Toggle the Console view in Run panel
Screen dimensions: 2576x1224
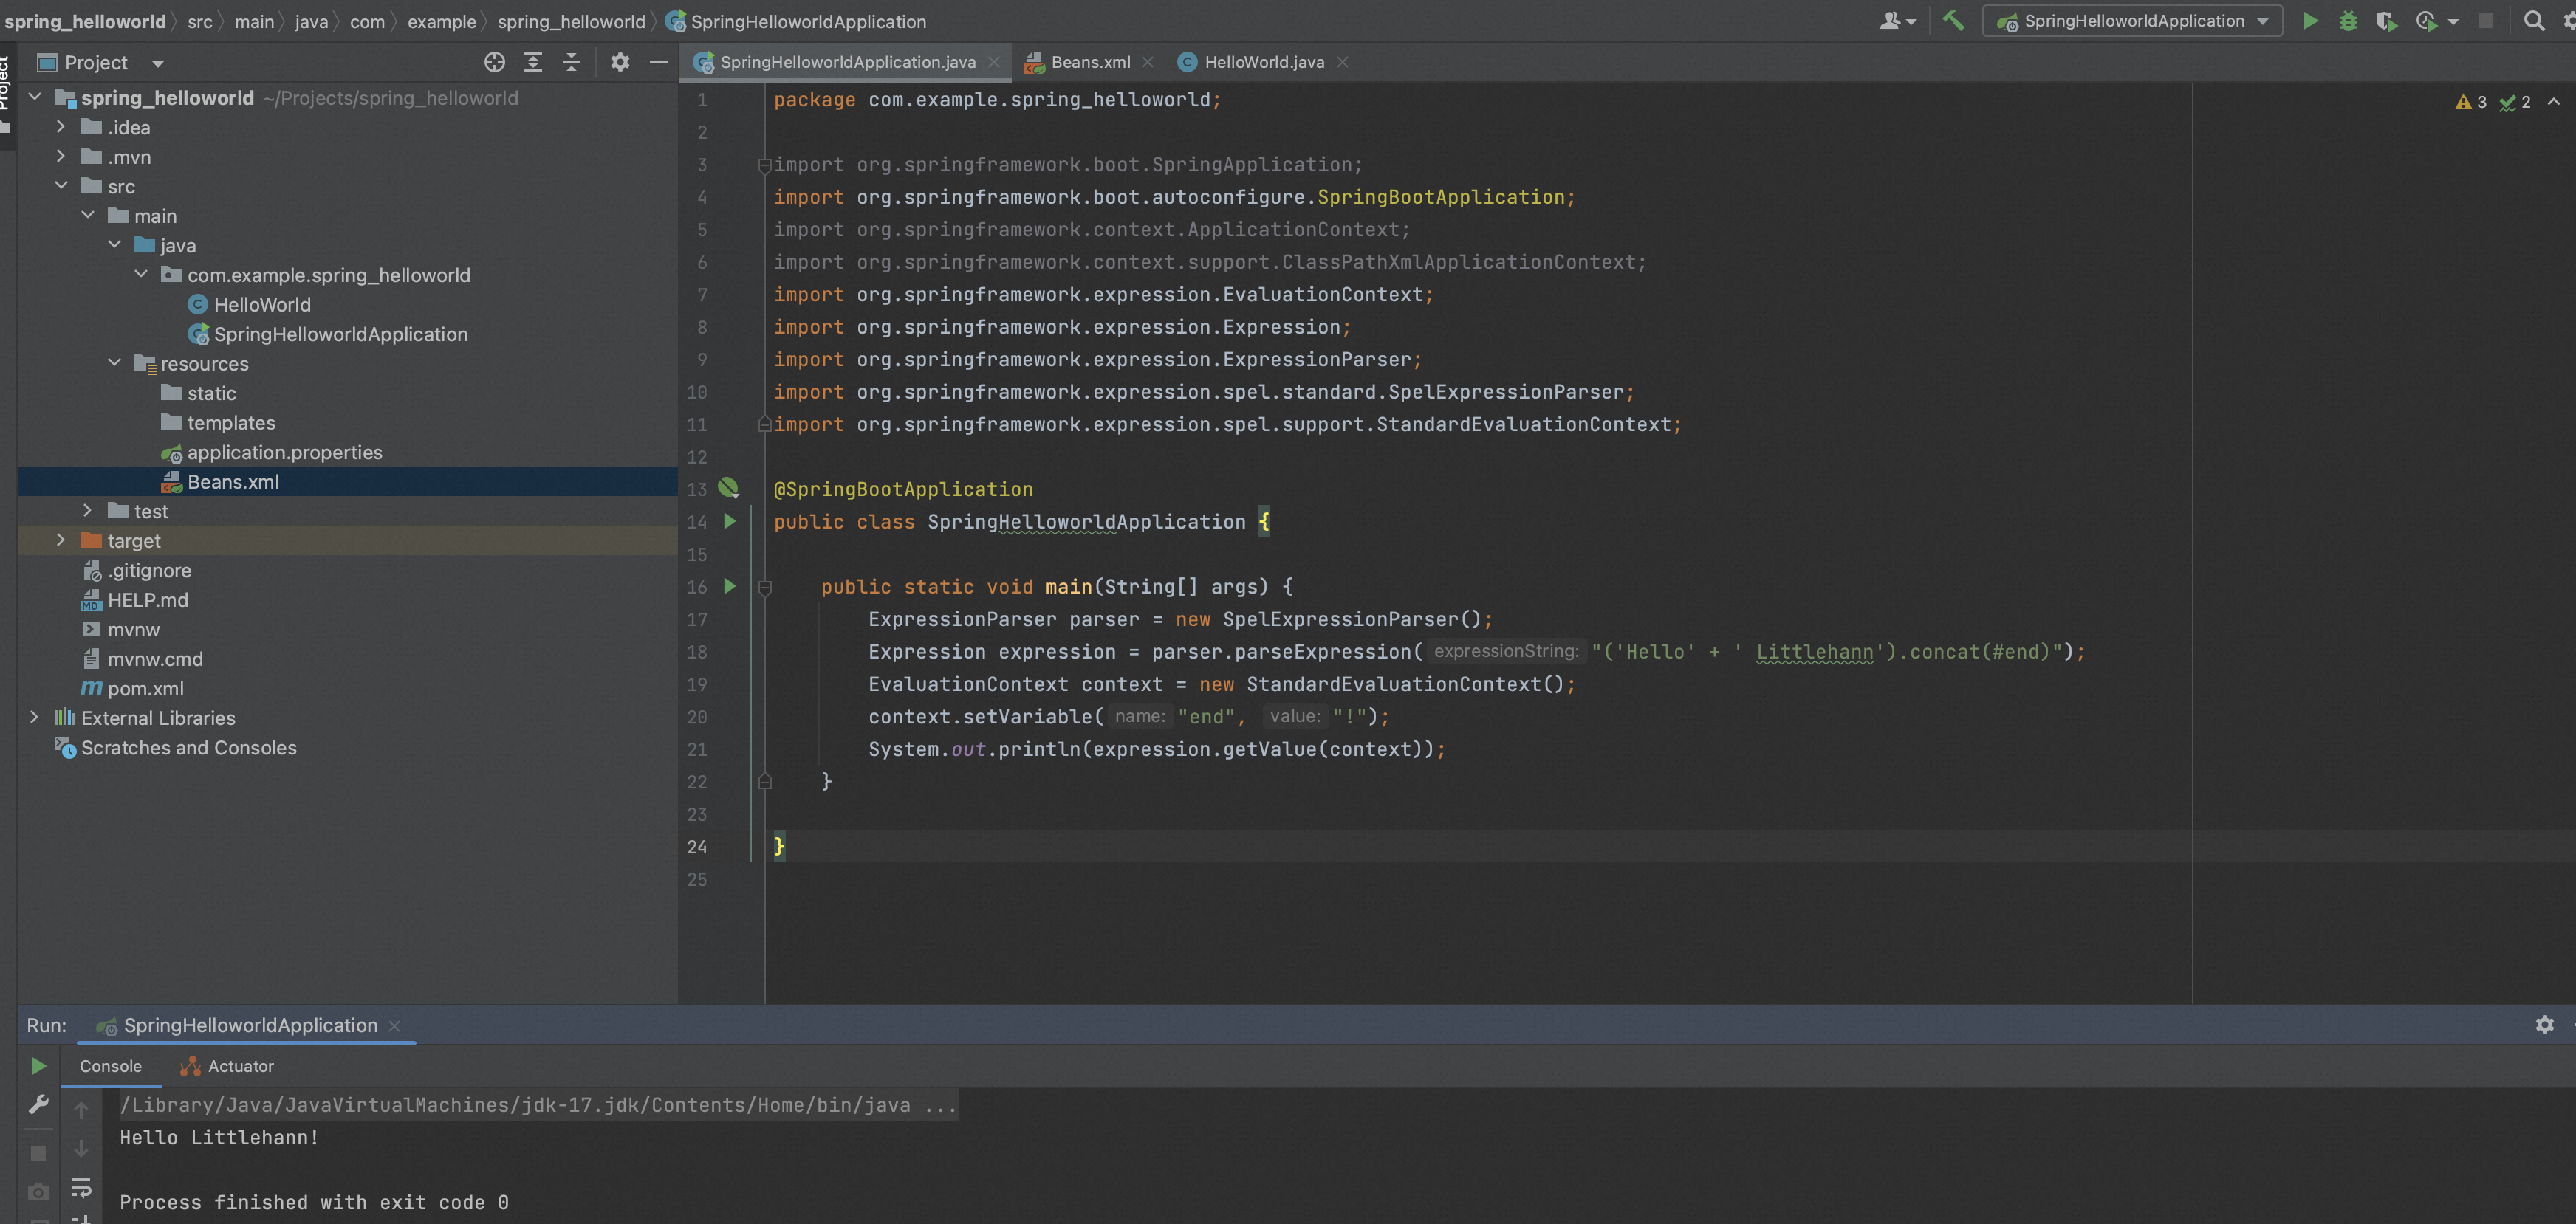tap(110, 1066)
